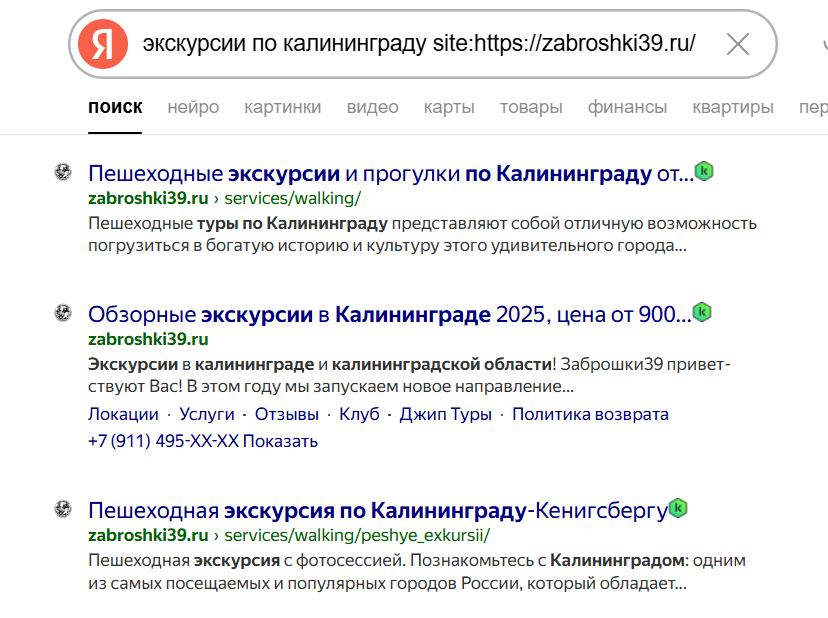
Task: Open the 'Услуги' sitelink
Action: (206, 414)
